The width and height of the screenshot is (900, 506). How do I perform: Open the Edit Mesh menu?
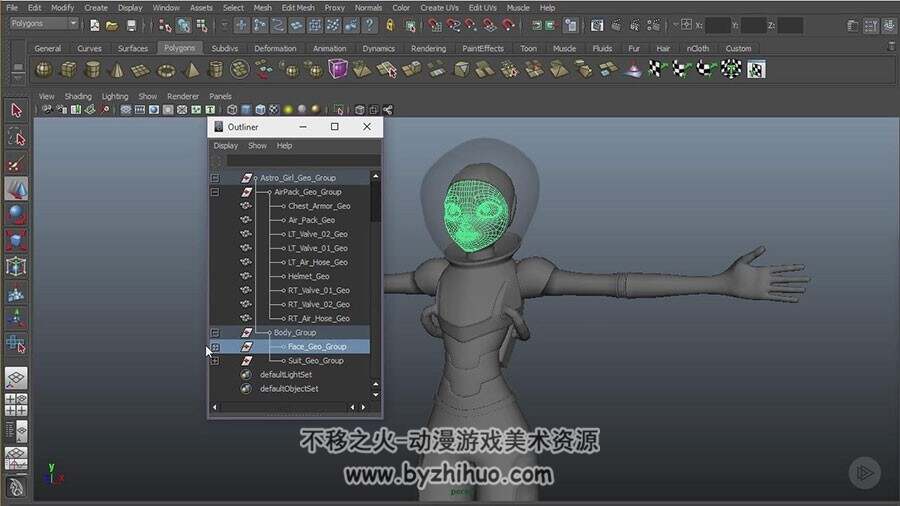[298, 7]
